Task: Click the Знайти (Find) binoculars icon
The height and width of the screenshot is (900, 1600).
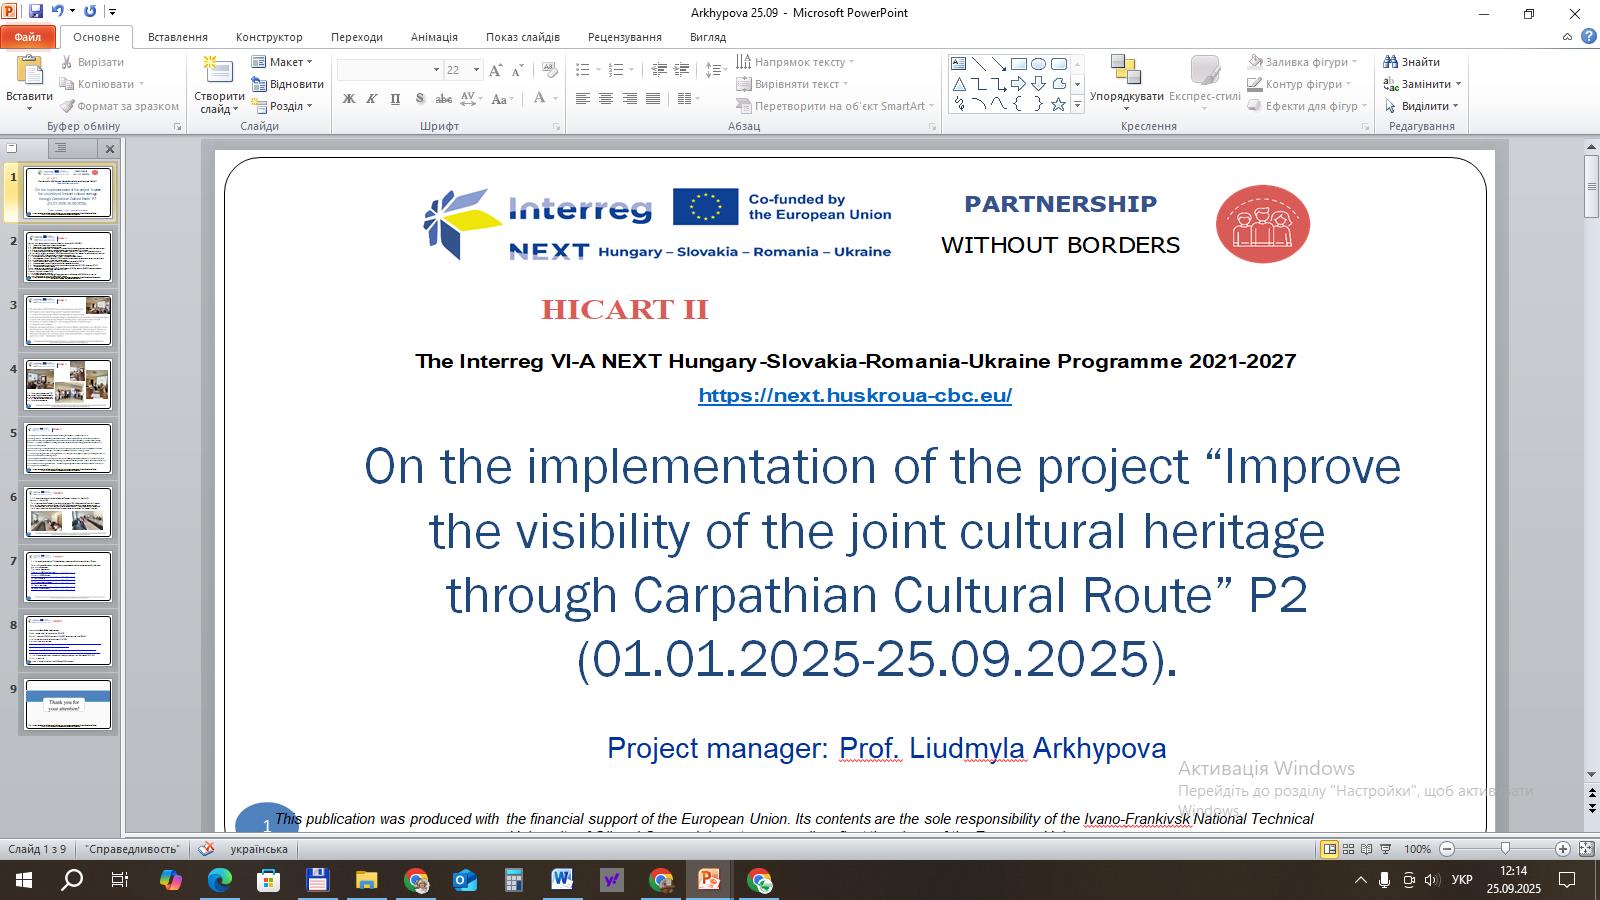Action: (1390, 62)
